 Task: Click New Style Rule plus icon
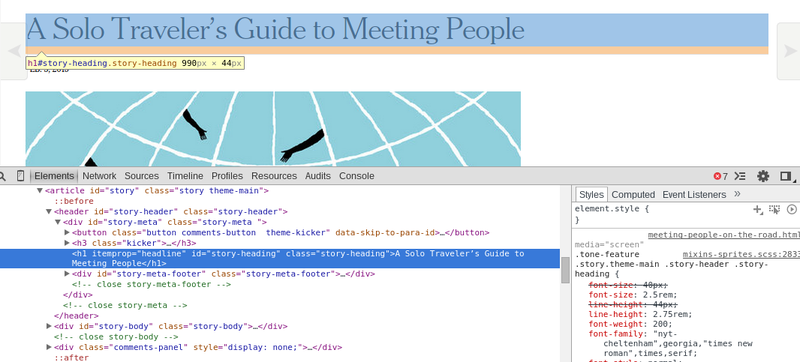pyautogui.click(x=758, y=210)
